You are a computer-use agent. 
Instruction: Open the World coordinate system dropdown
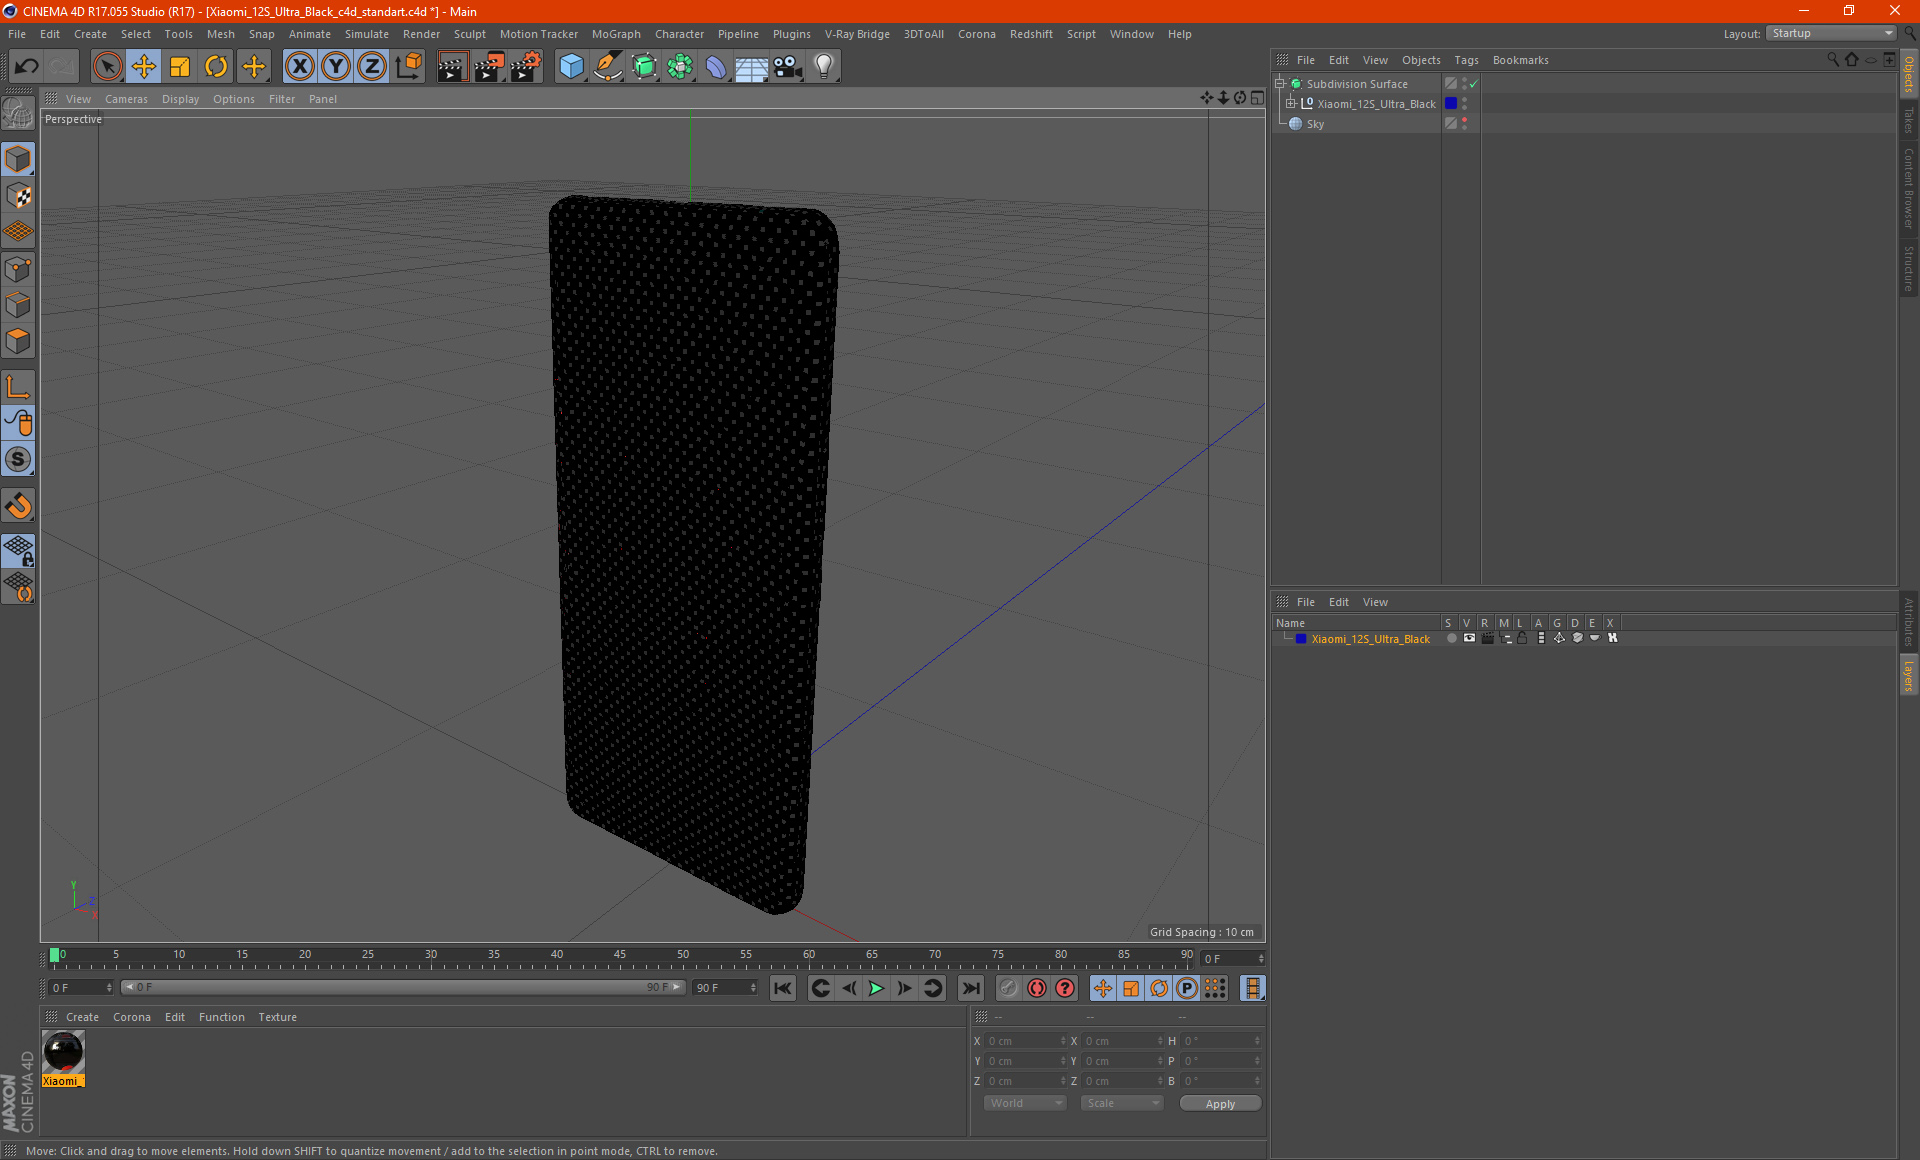[1025, 1103]
